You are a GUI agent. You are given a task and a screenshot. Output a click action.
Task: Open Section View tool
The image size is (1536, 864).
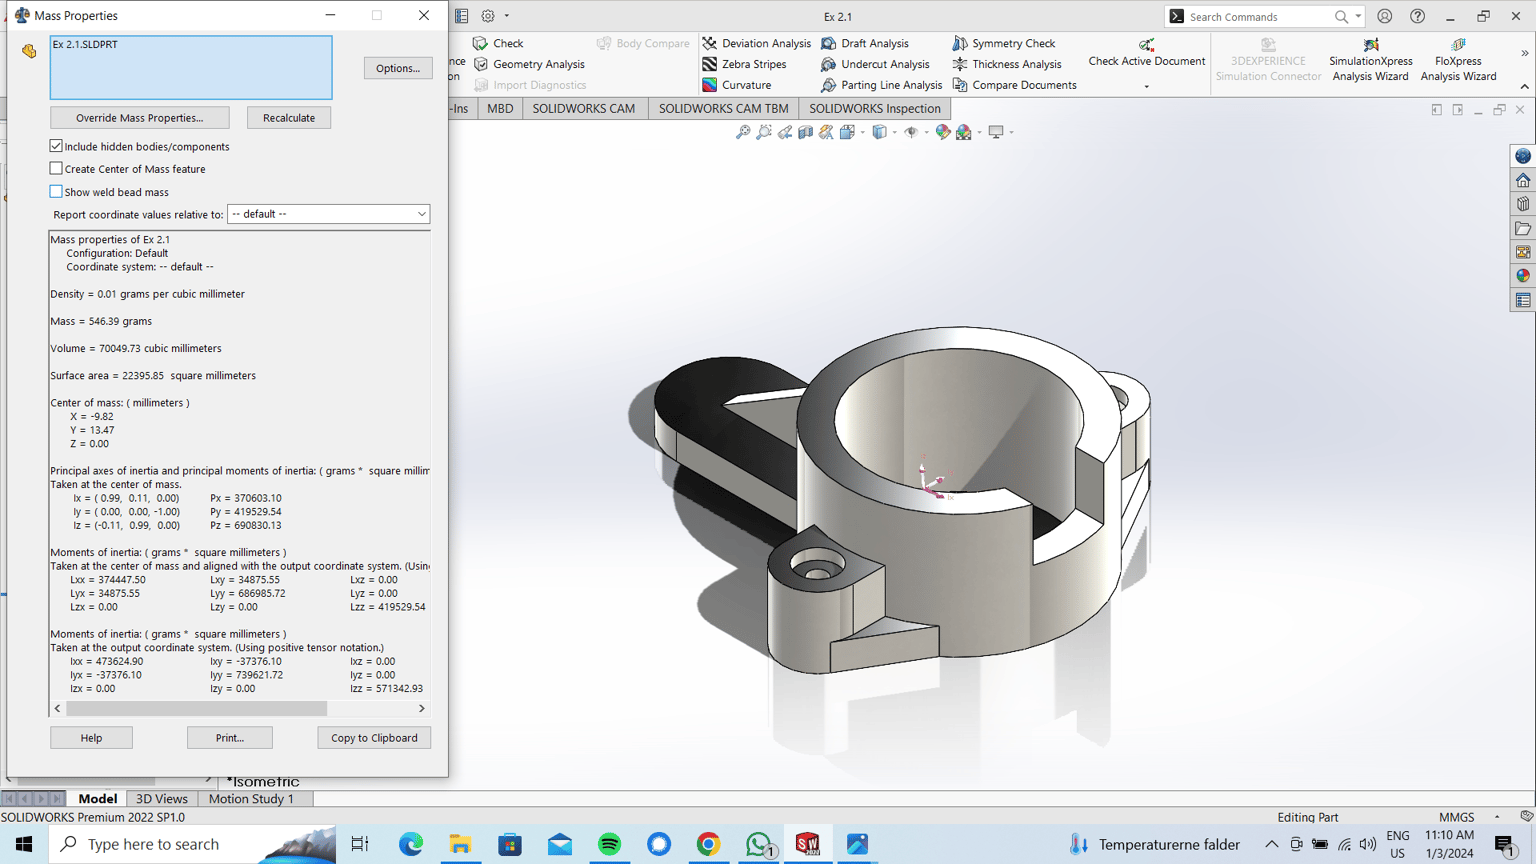click(x=806, y=132)
